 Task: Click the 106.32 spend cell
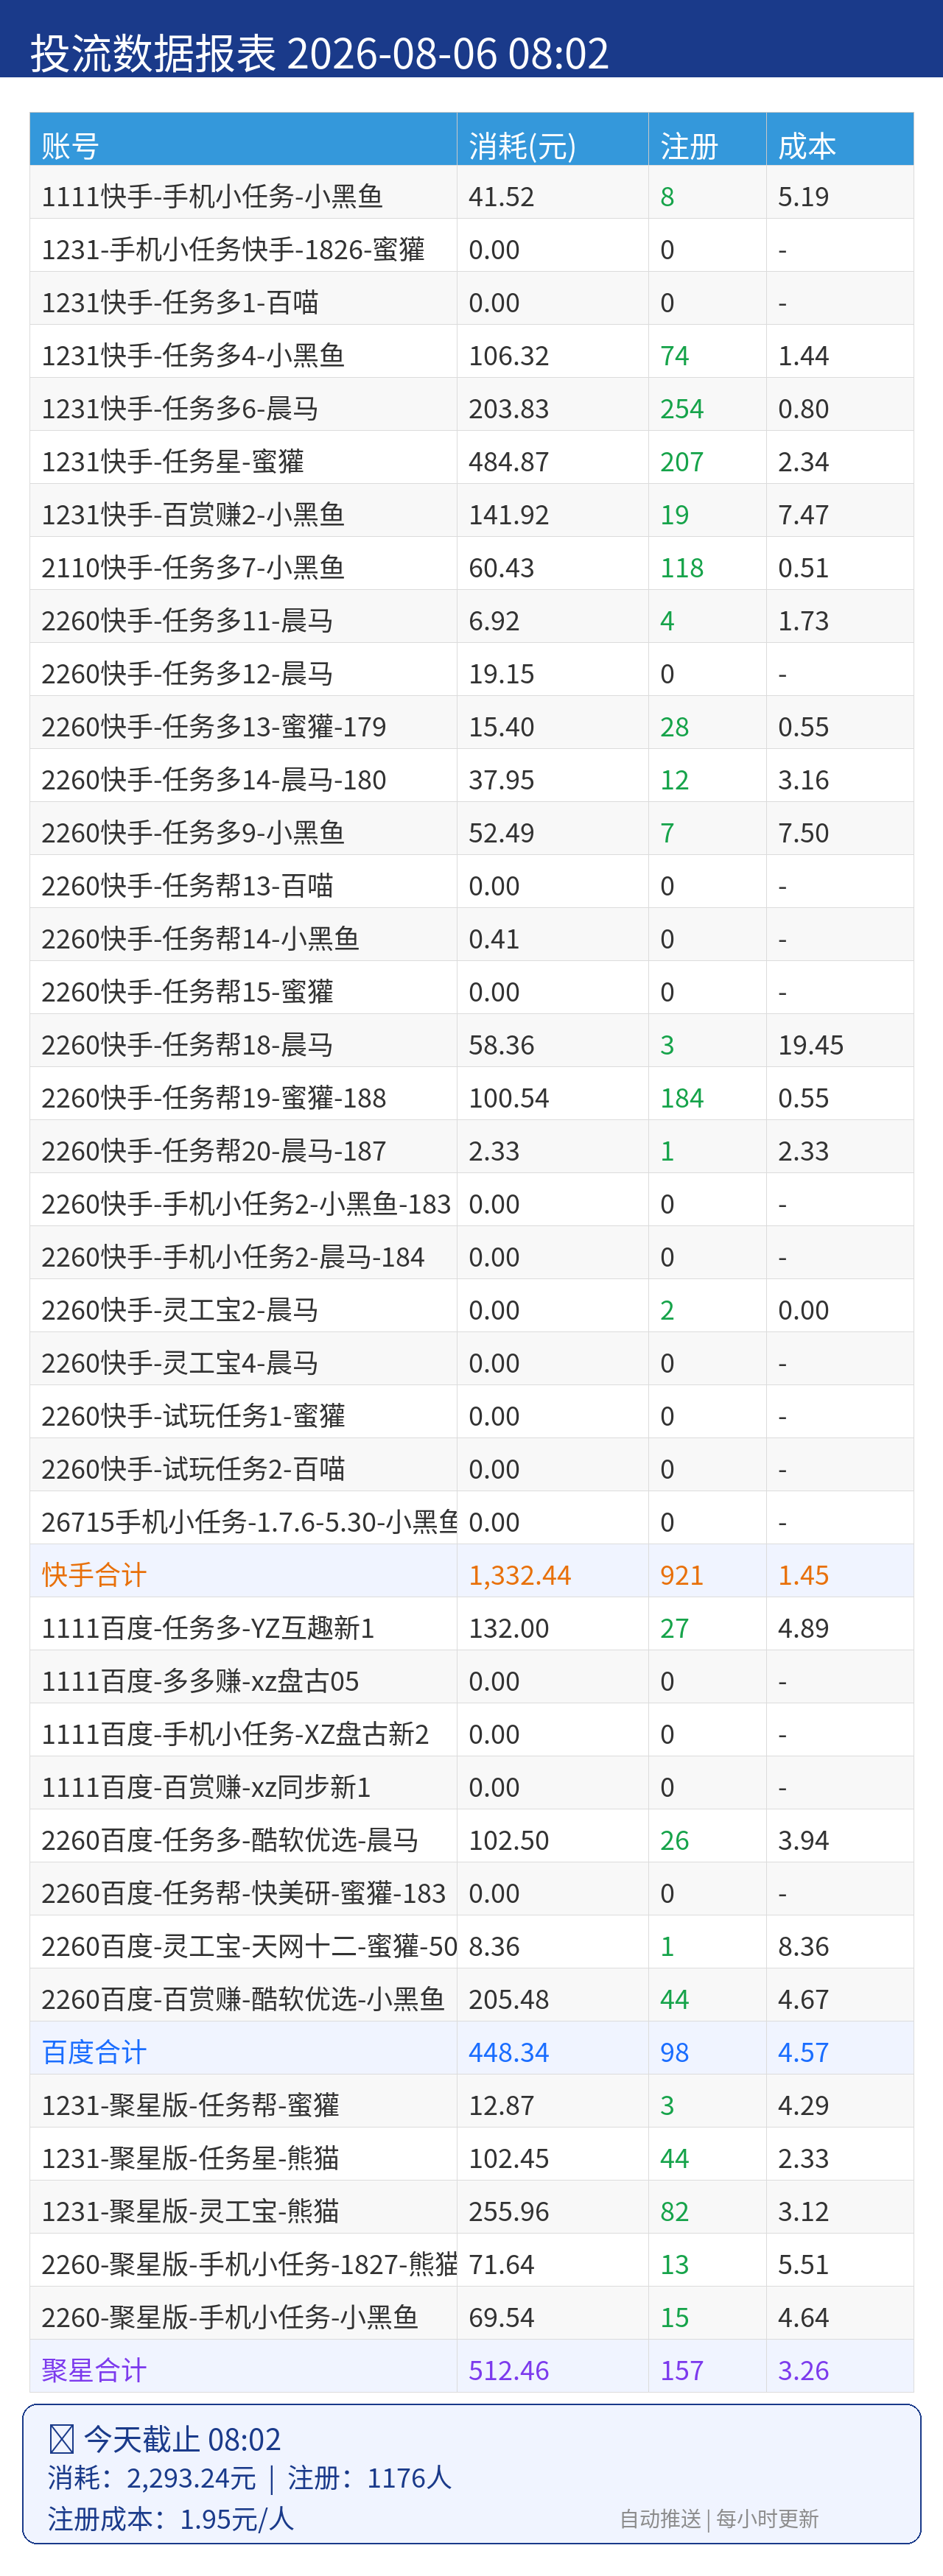[x=509, y=356]
